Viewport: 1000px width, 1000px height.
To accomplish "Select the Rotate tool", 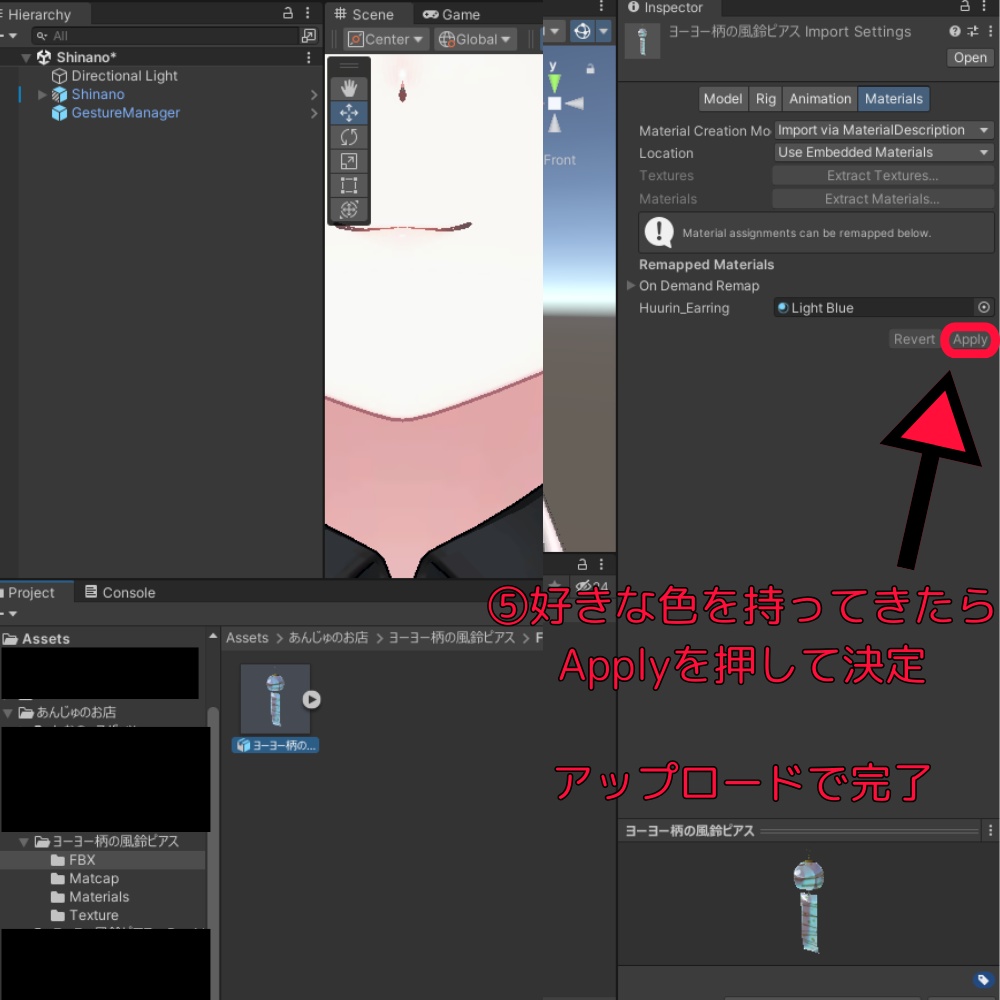I will click(348, 137).
